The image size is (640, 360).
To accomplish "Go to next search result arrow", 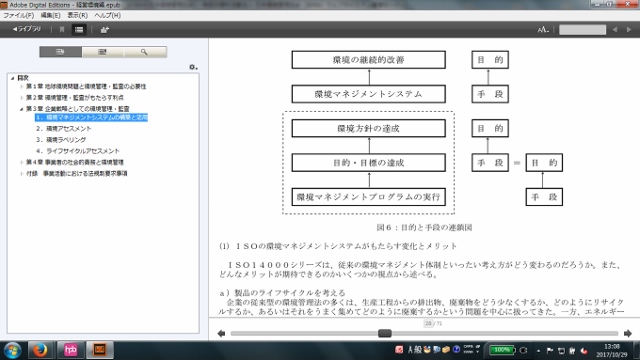I will (629, 29).
